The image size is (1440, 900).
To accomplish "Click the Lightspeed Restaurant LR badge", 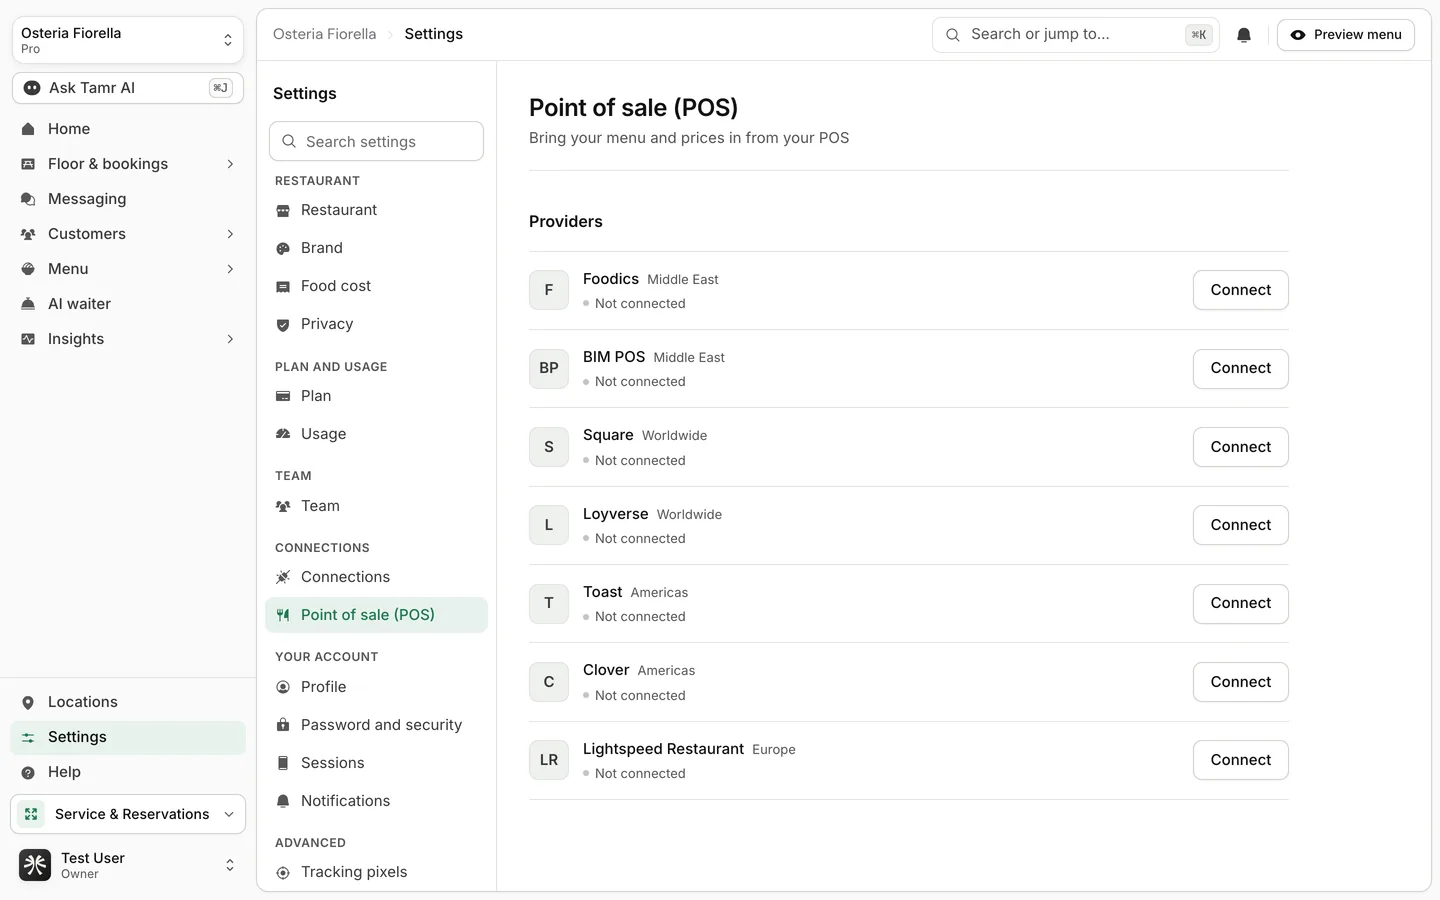I will [549, 760].
